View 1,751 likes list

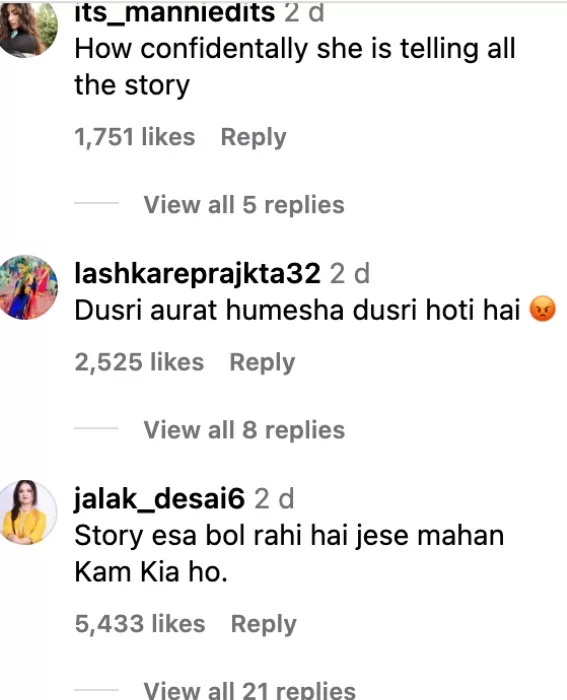click(x=135, y=137)
